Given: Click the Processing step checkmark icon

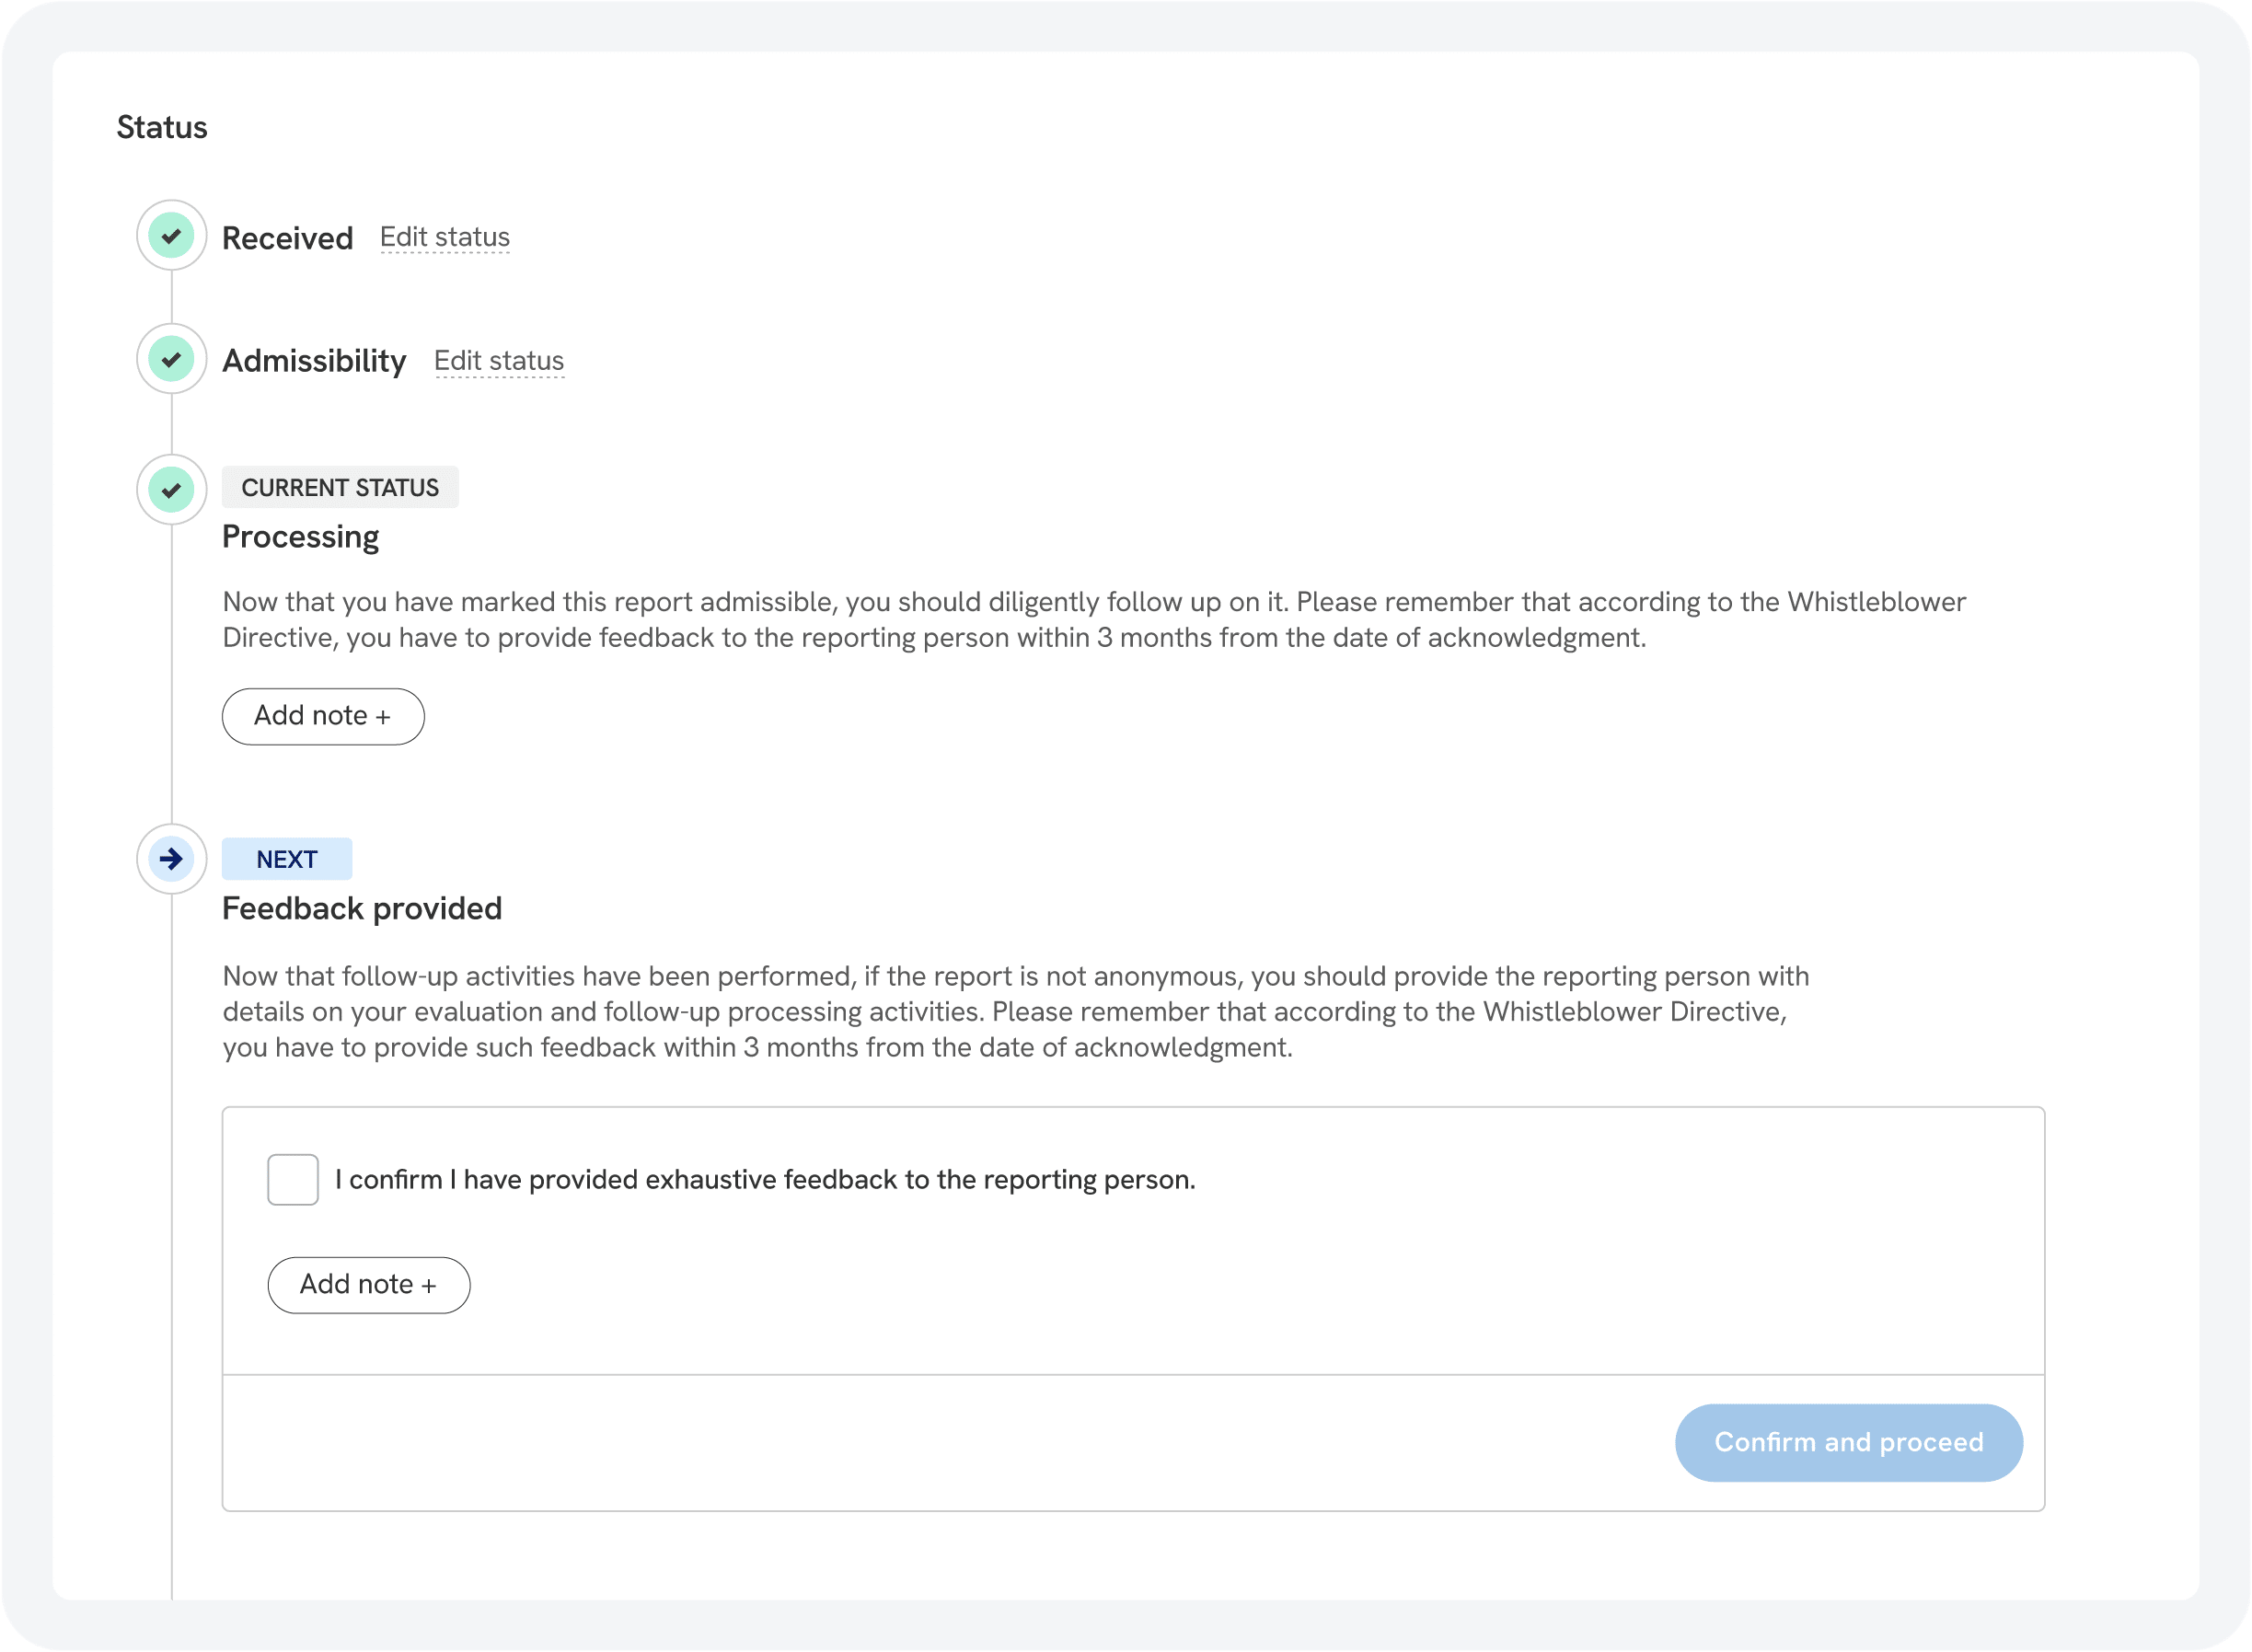Looking at the screenshot, I should click(x=172, y=490).
